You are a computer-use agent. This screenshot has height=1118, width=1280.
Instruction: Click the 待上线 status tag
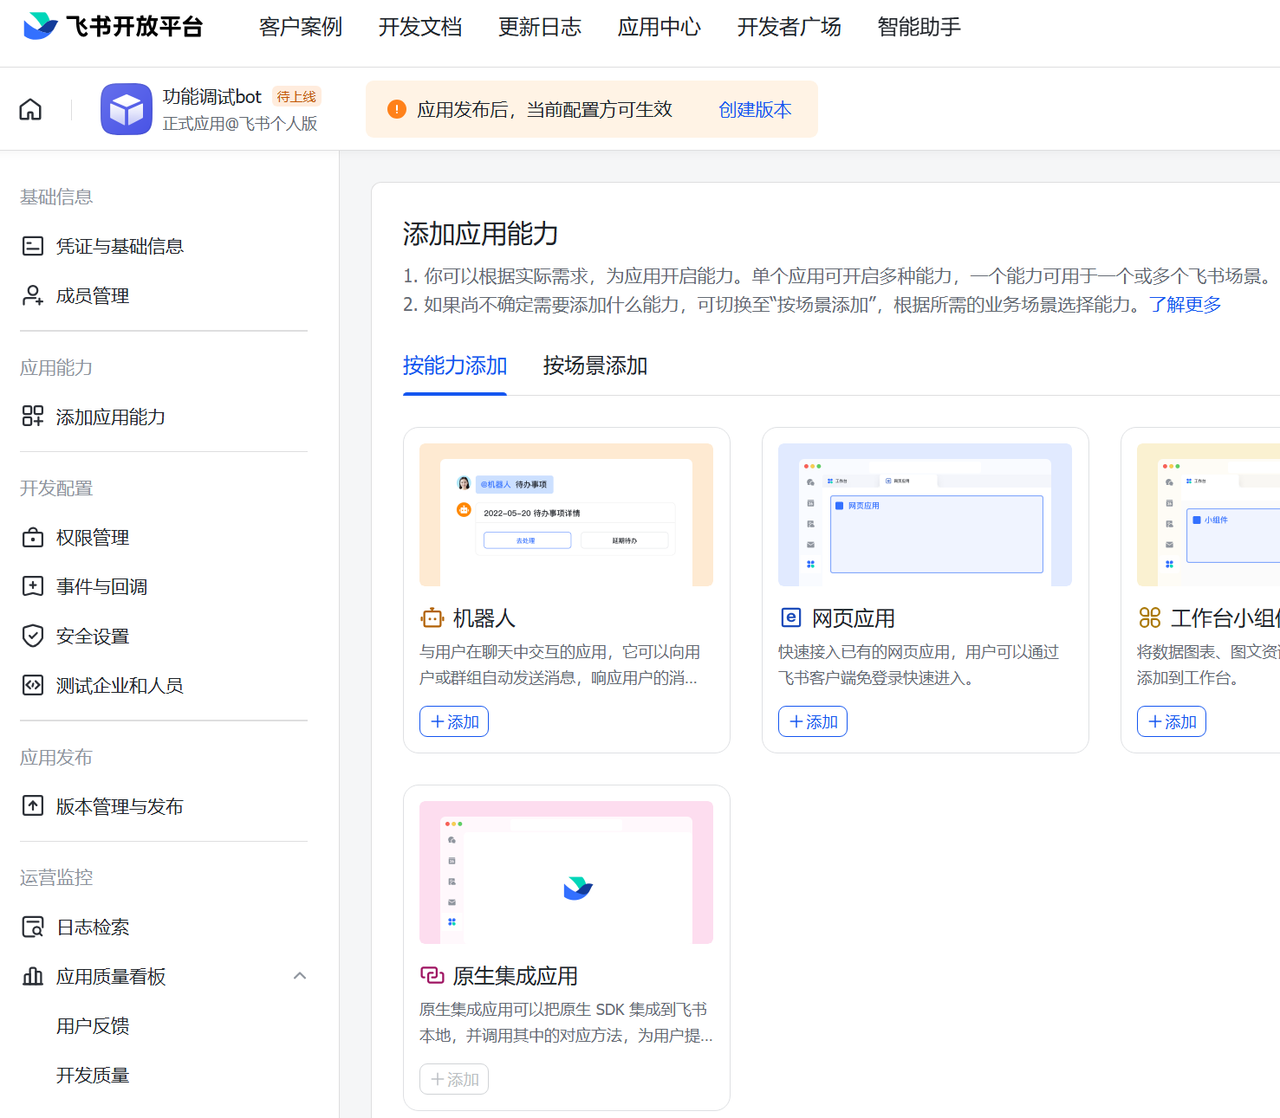(296, 97)
